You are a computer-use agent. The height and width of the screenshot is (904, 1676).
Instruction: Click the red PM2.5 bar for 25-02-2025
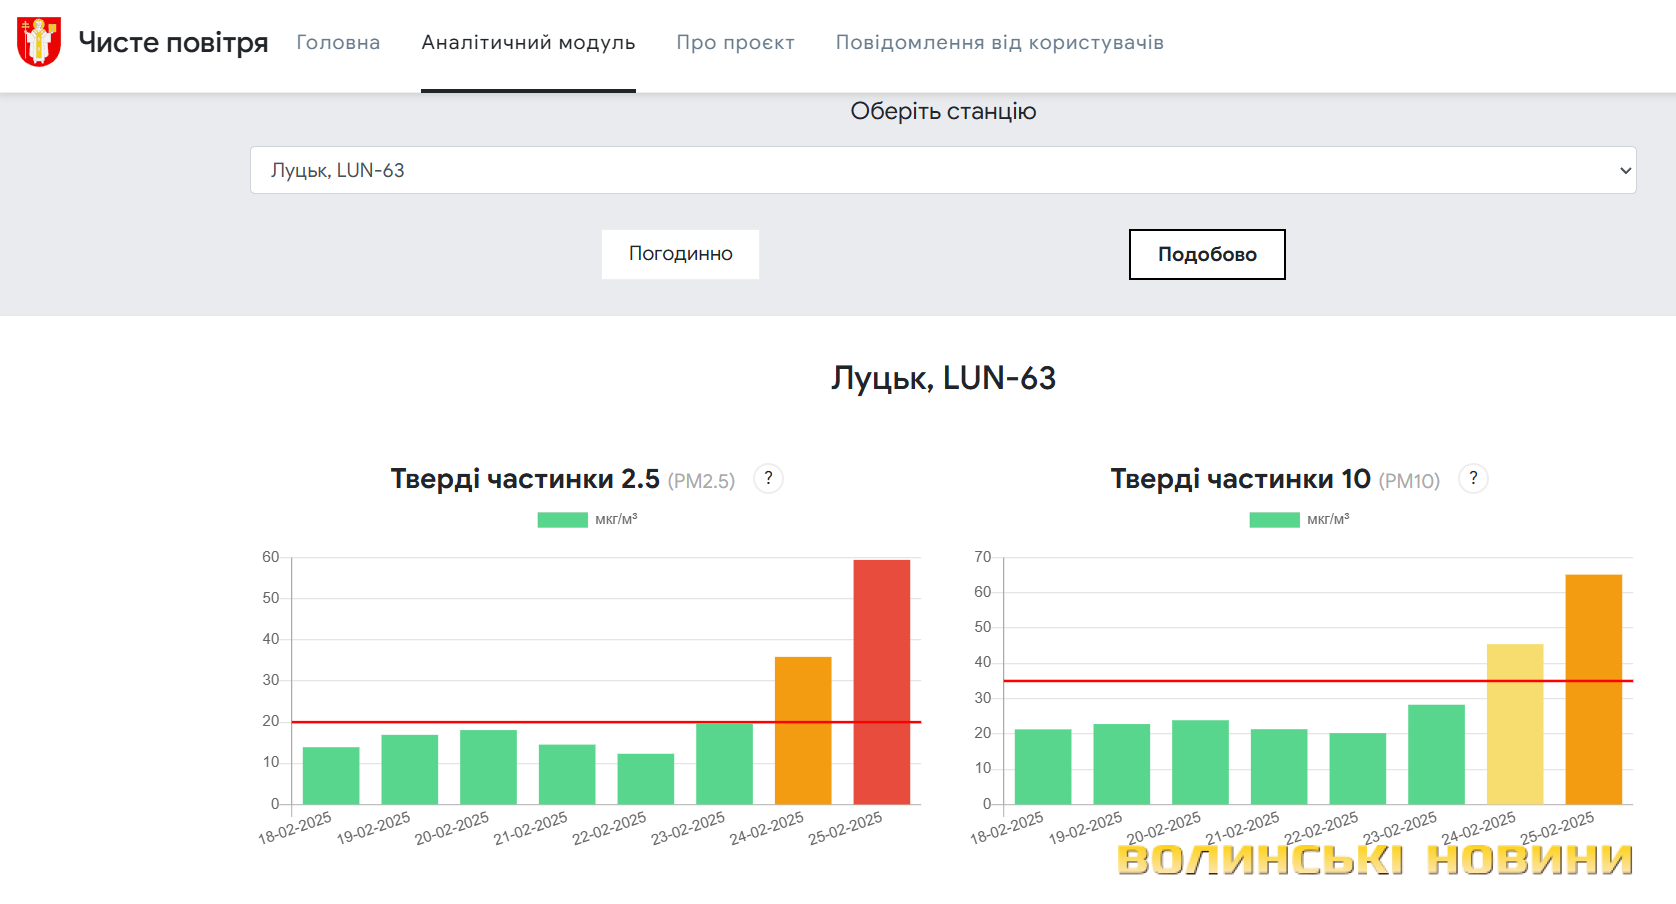coord(881,682)
